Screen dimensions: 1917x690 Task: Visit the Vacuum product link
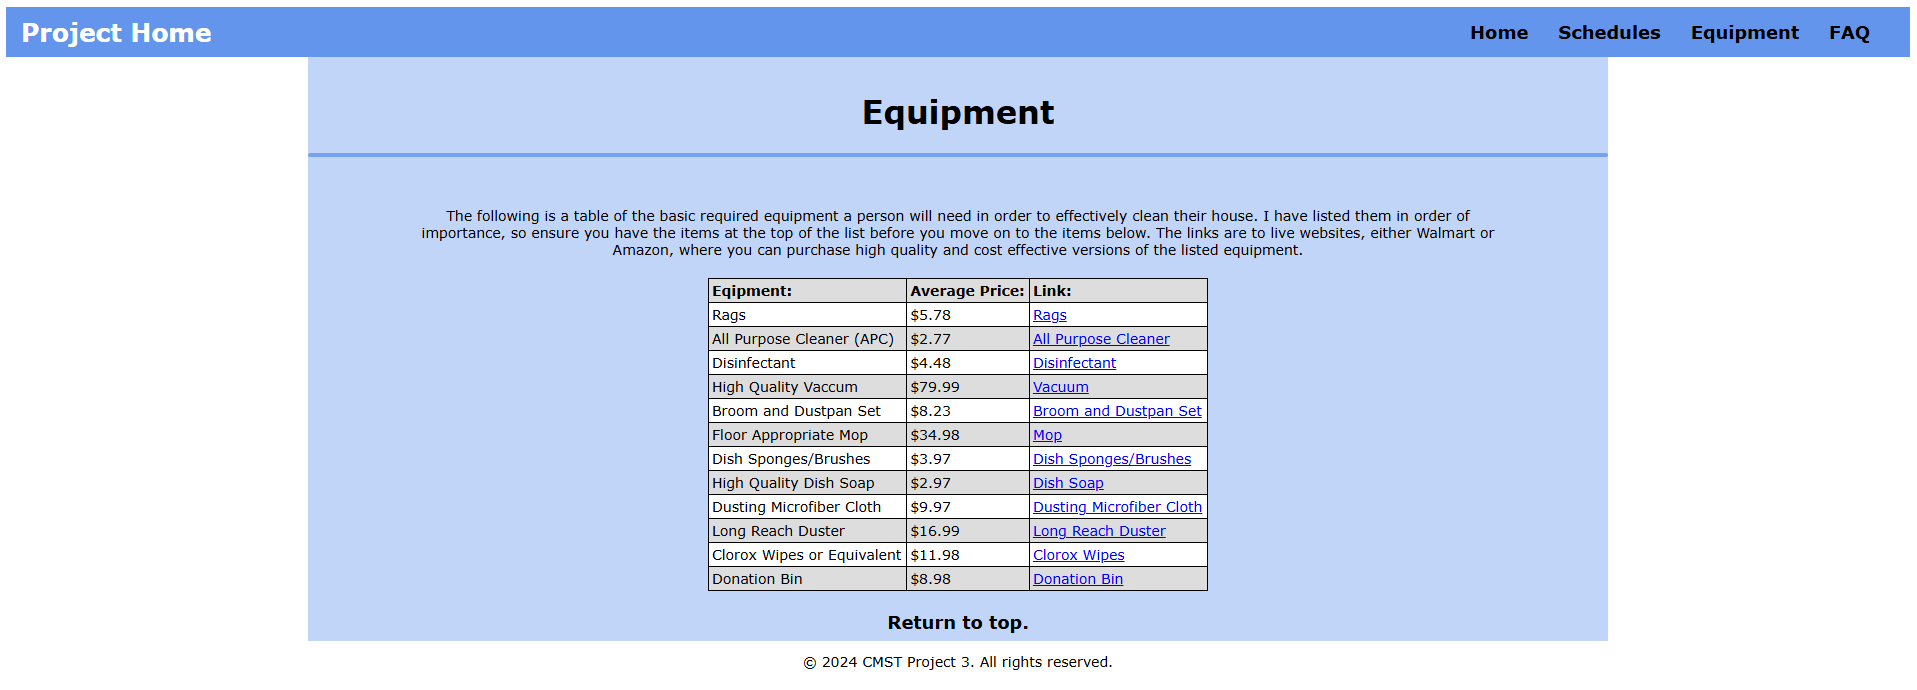1060,387
